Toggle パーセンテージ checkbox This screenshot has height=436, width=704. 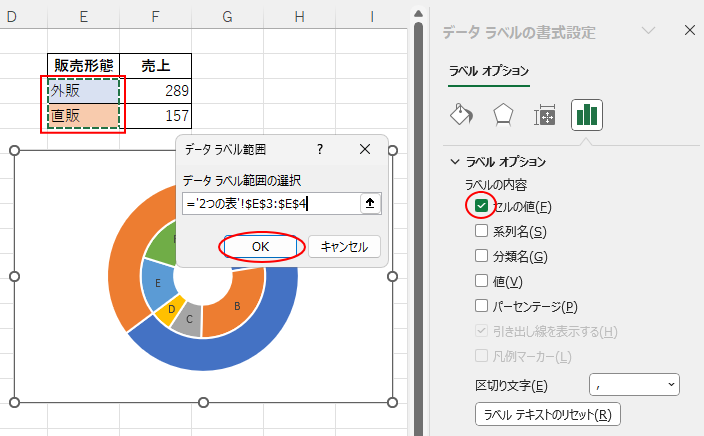click(482, 306)
